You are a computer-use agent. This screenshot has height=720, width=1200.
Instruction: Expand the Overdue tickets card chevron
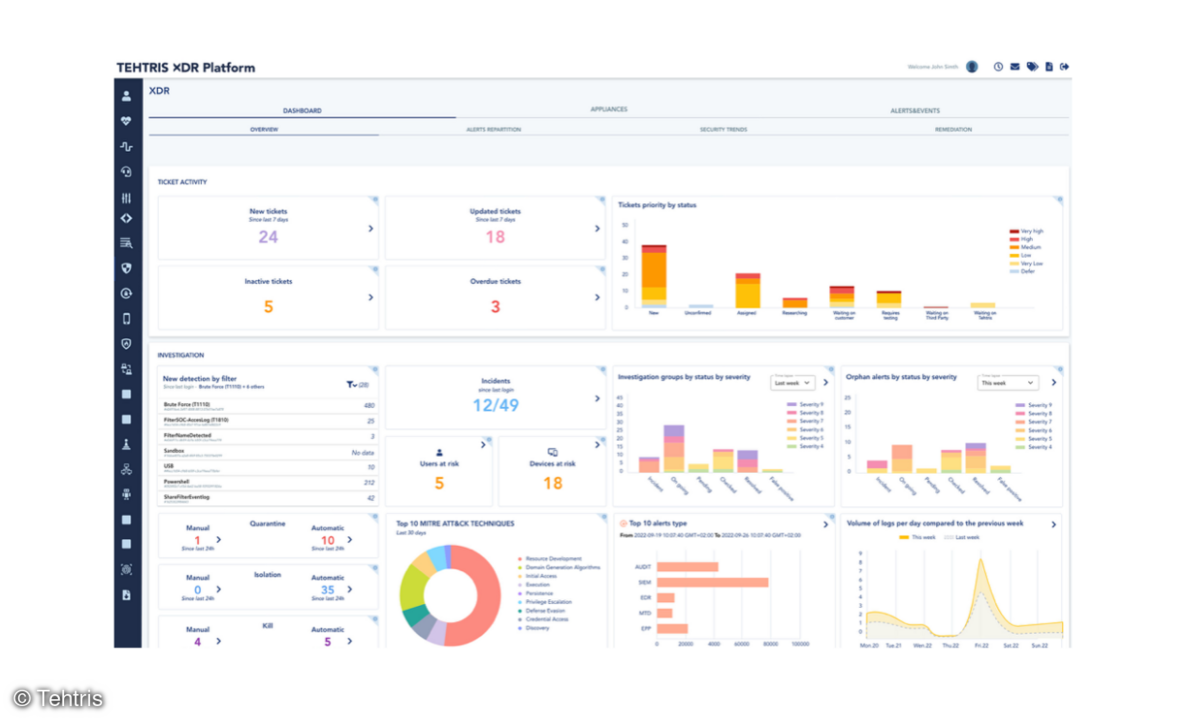(x=598, y=297)
